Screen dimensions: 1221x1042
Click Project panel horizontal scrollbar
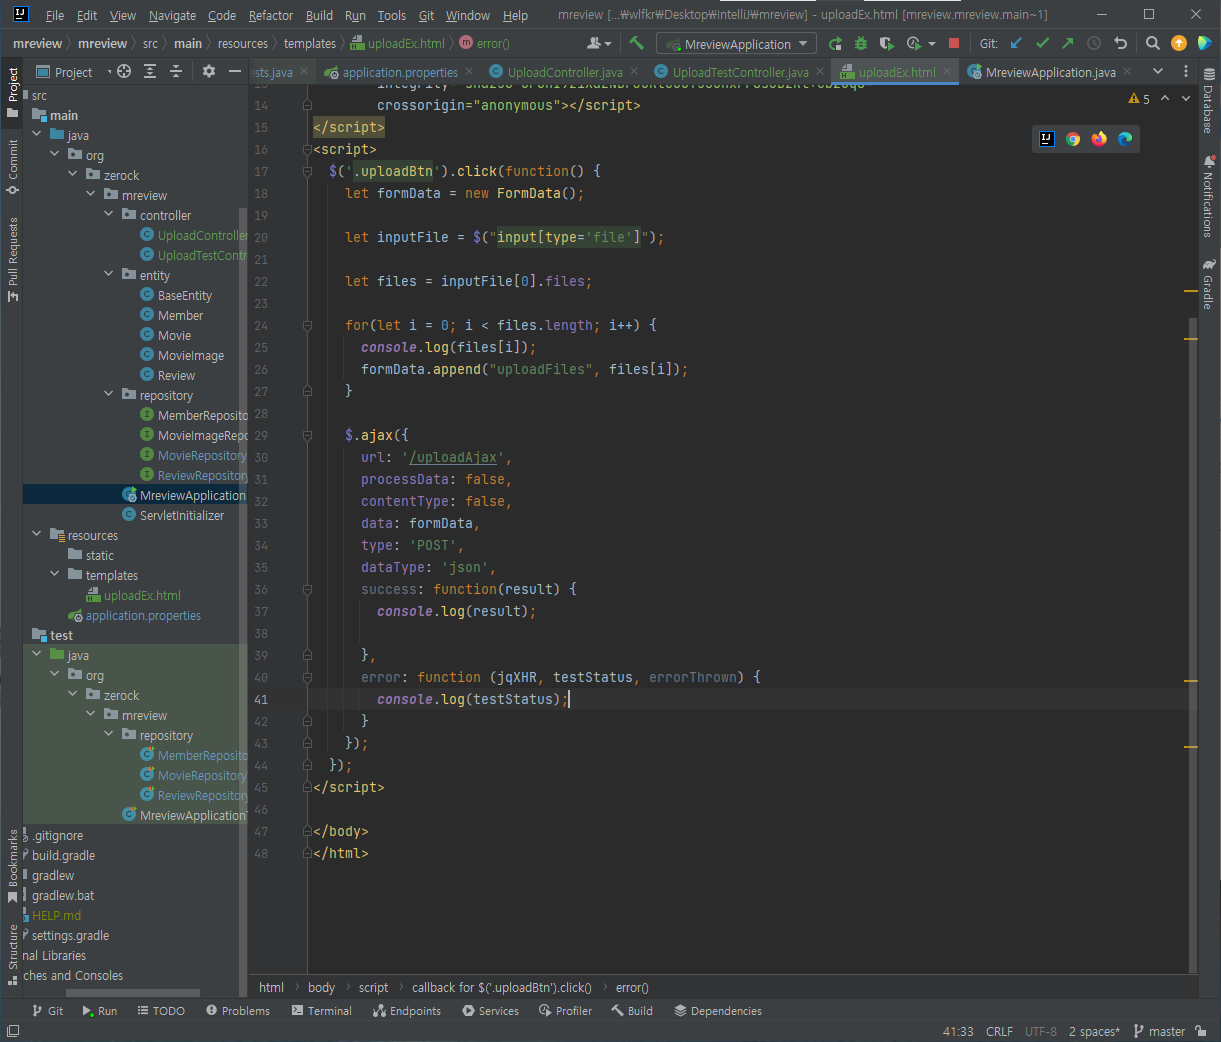133,993
